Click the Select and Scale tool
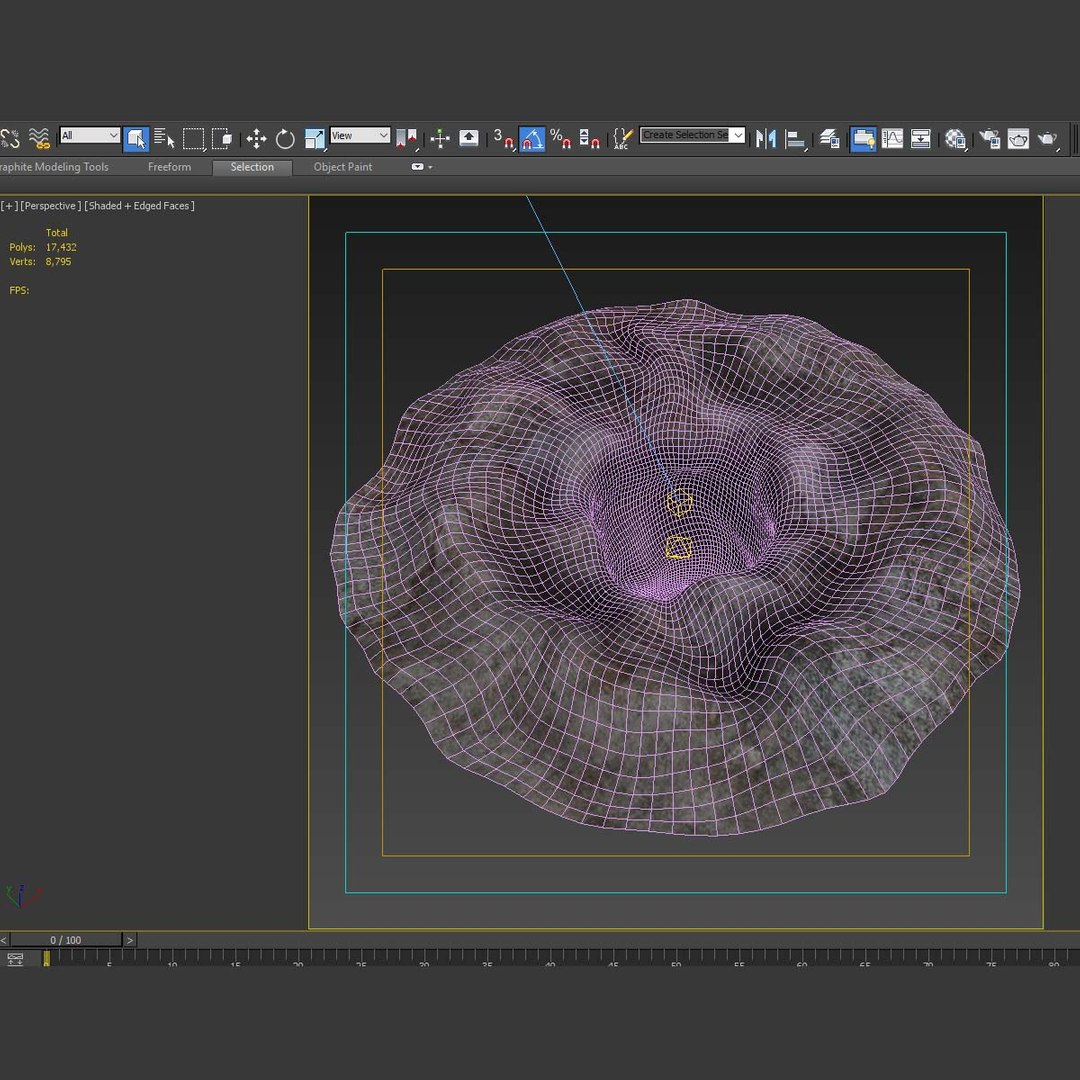 pyautogui.click(x=314, y=138)
